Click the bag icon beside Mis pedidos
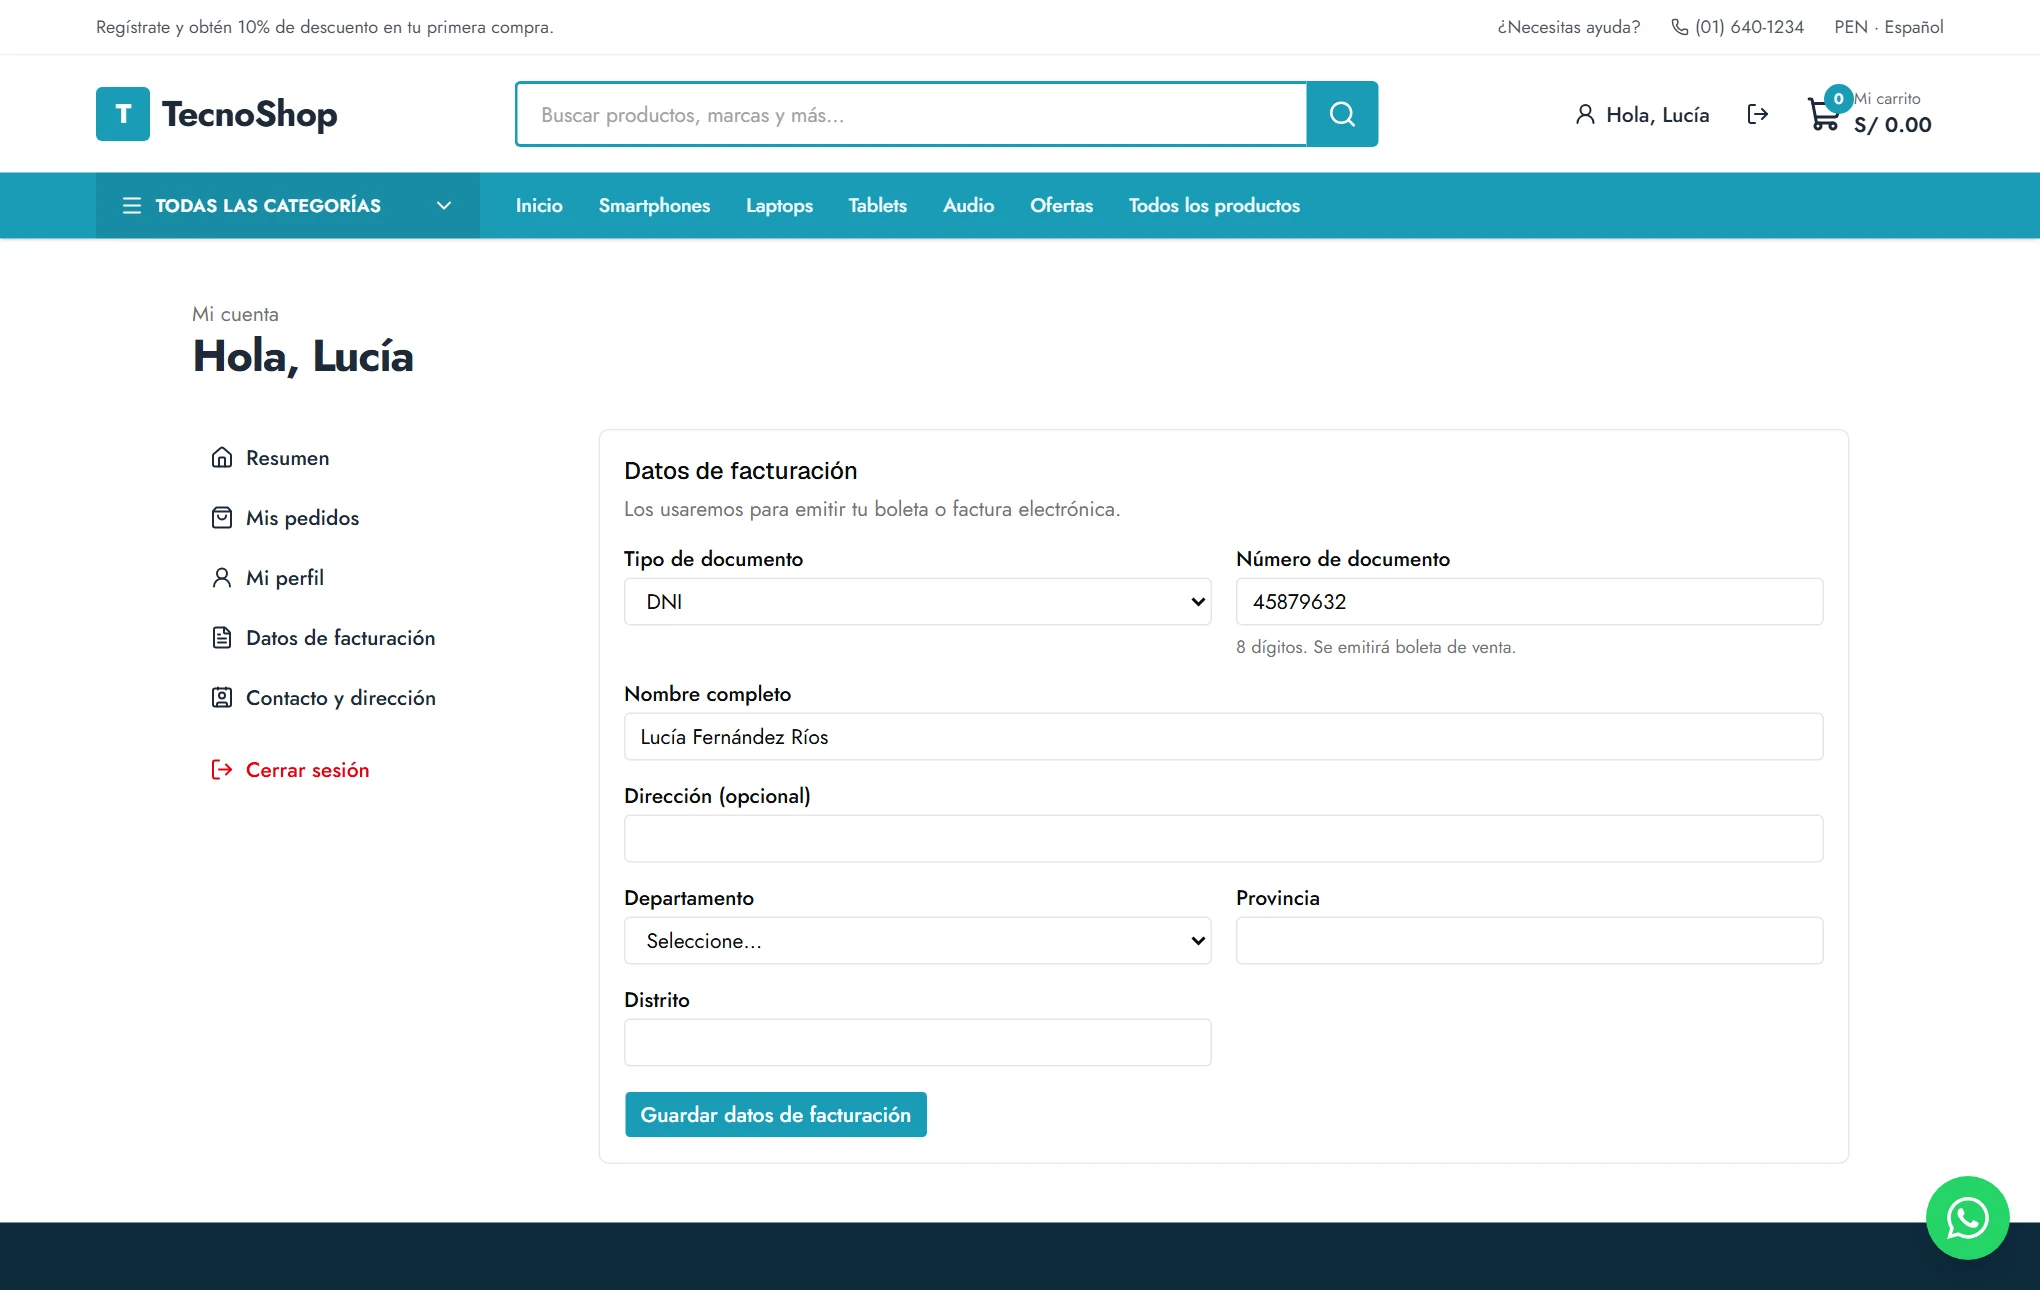The height and width of the screenshot is (1290, 2040). point(222,517)
